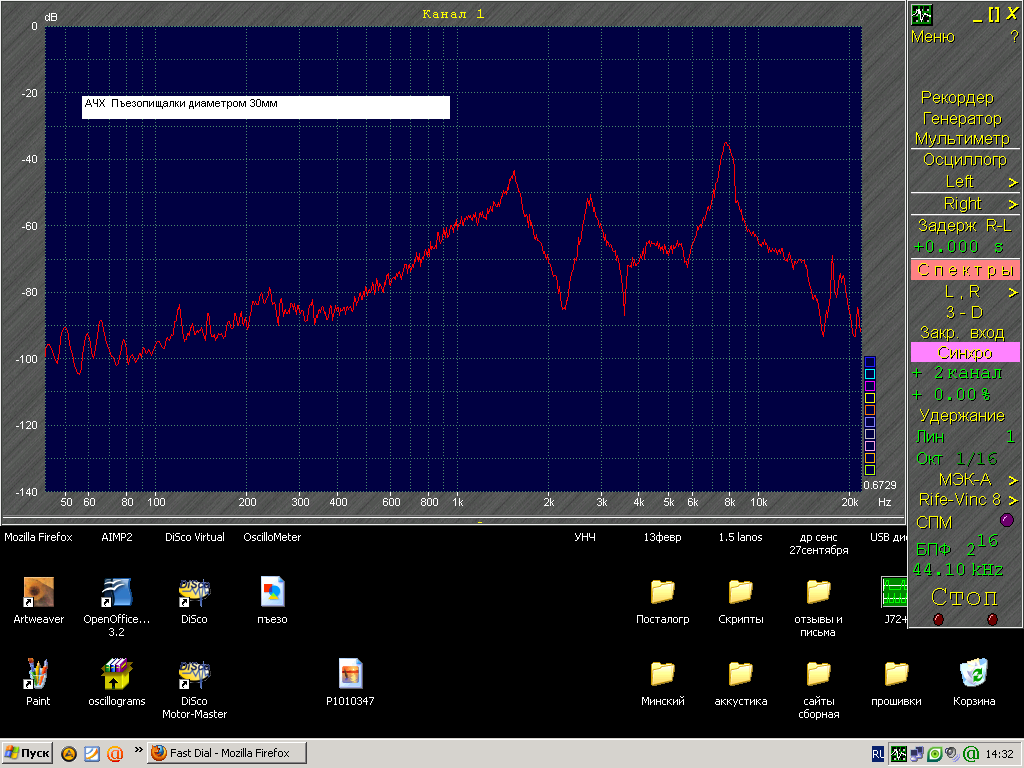1024x768 pixels.
Task: Change the Лин 1 averaging setting
Action: click(x=965, y=436)
